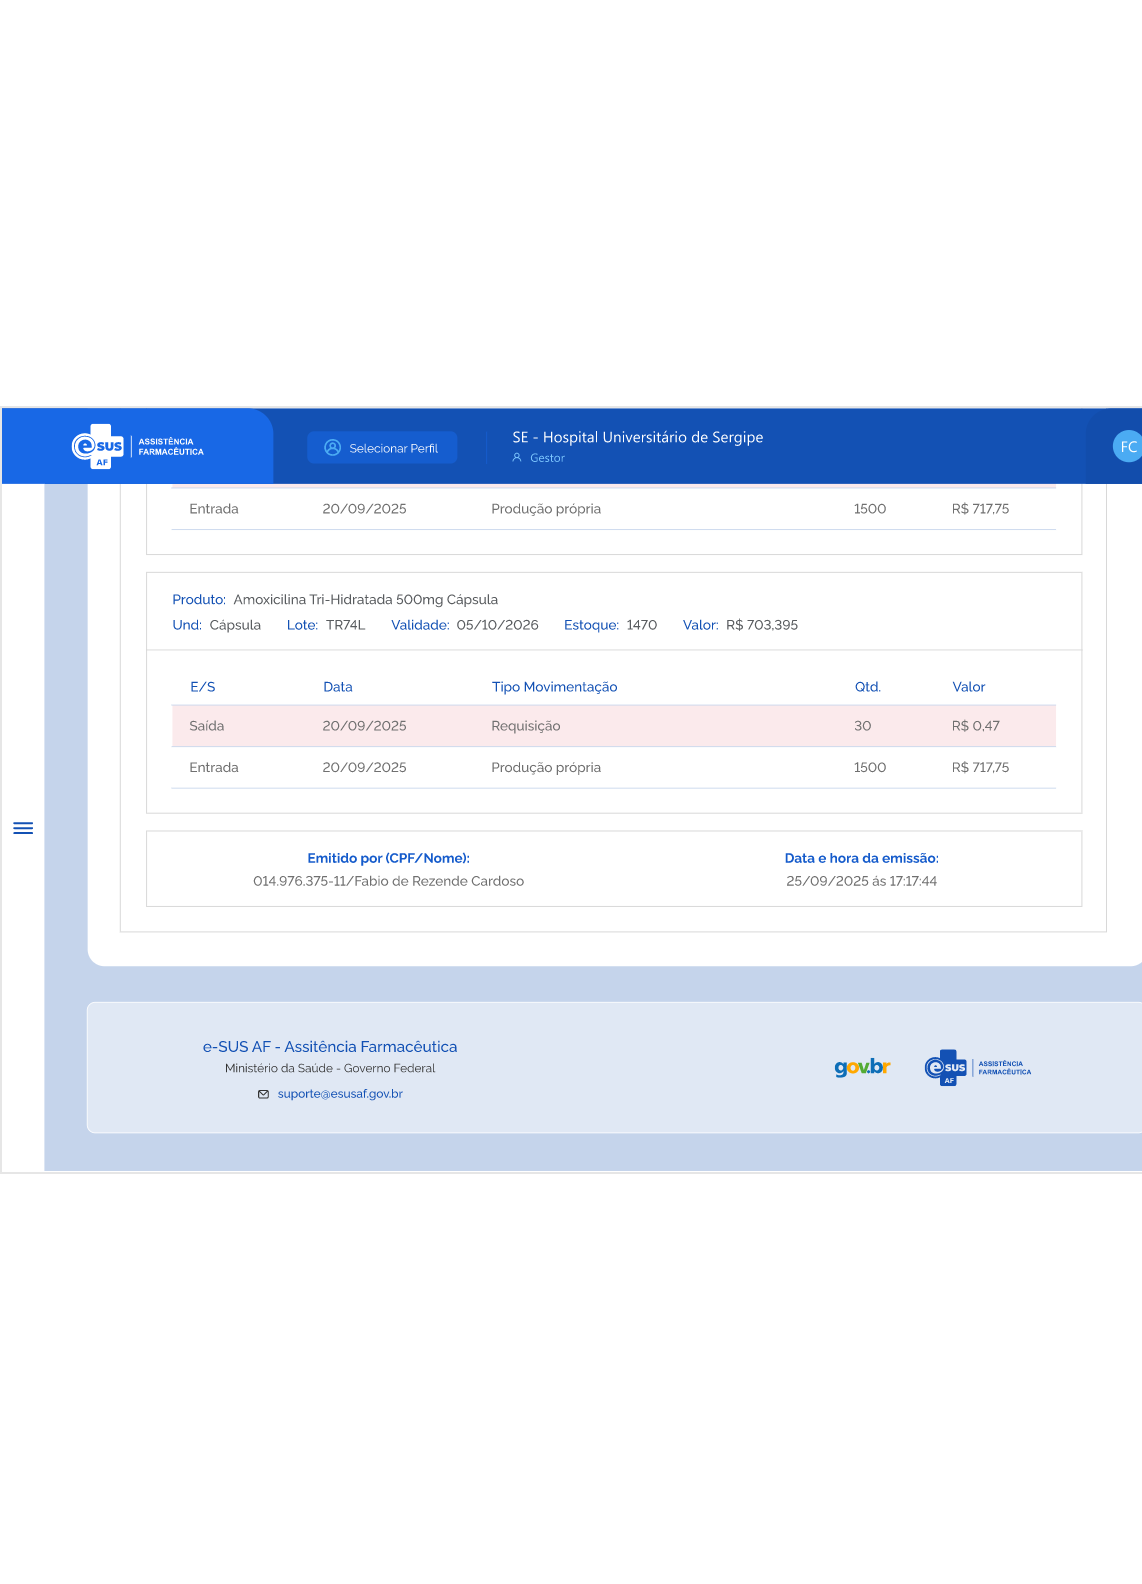
Task: Click the SE - Hospital Universitário de Sergipe title
Action: 637,437
